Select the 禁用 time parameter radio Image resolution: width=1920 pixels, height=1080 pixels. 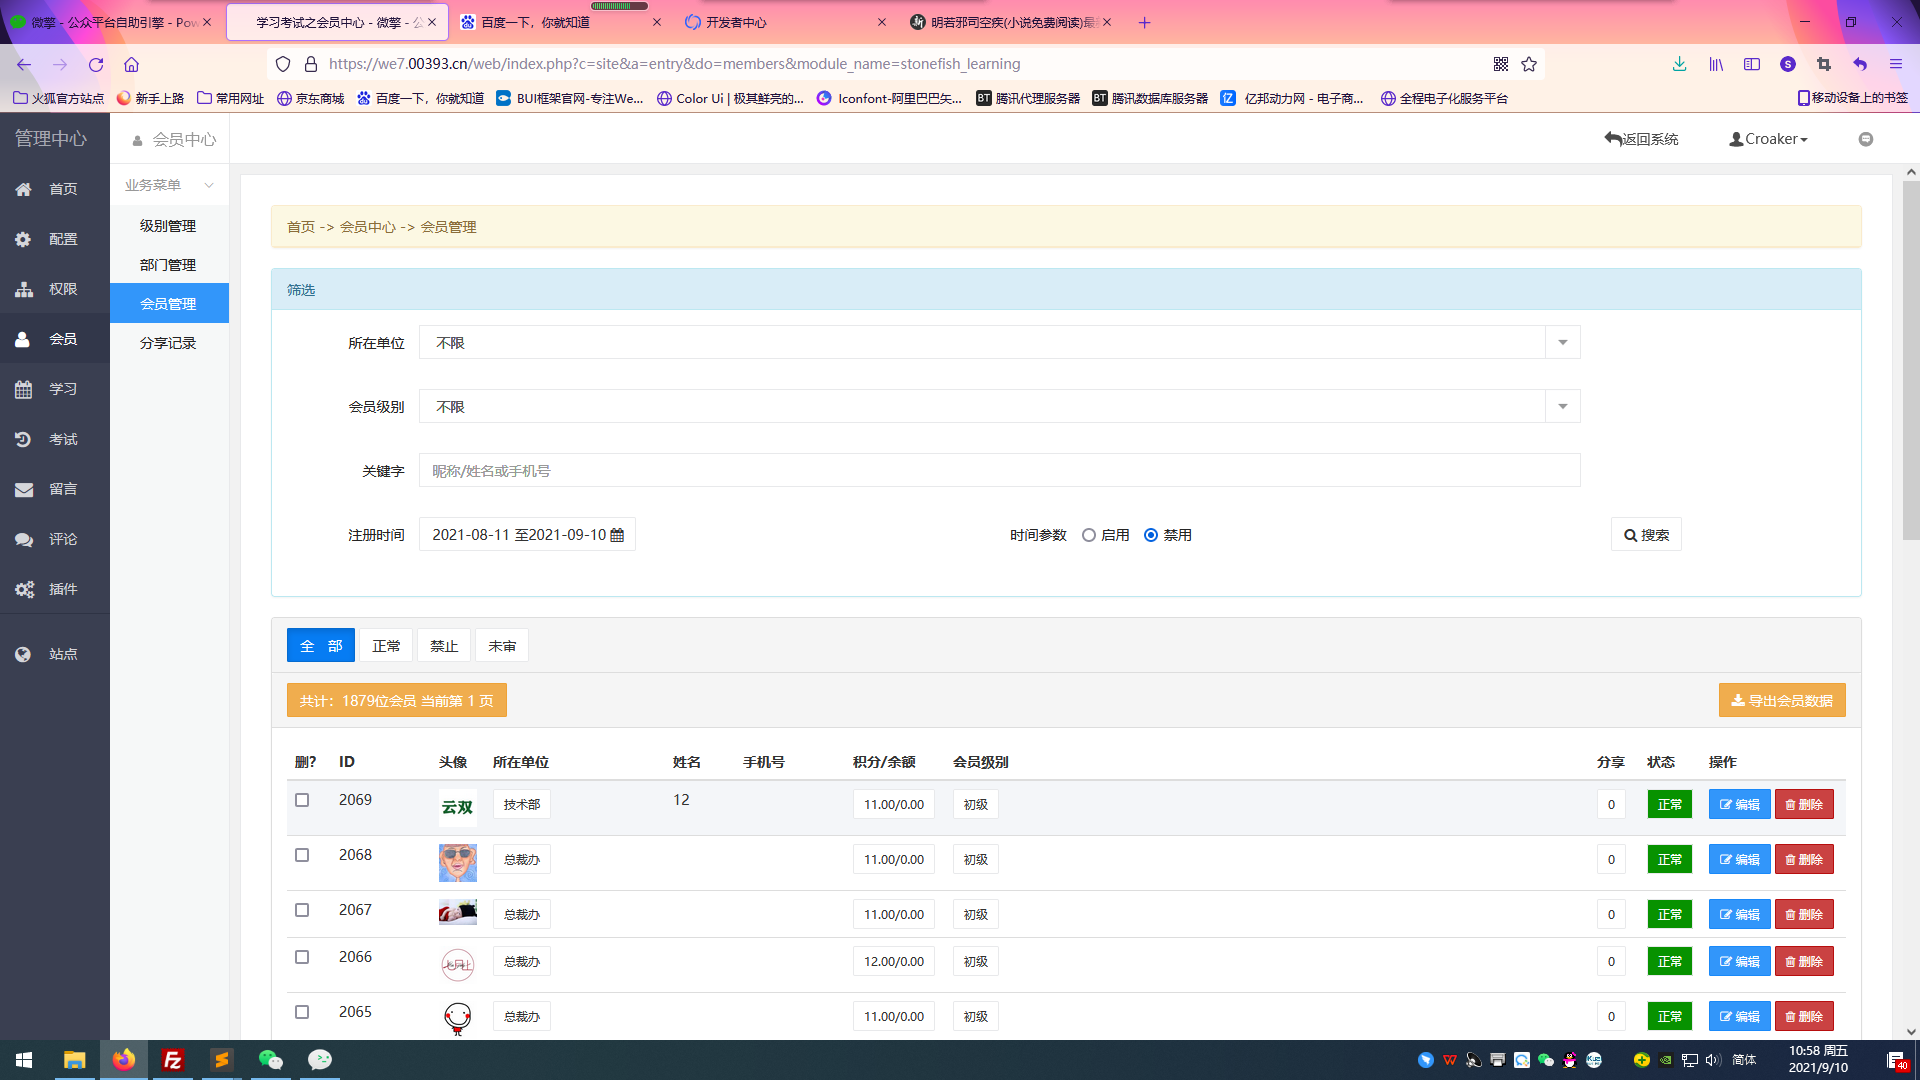coord(1151,535)
